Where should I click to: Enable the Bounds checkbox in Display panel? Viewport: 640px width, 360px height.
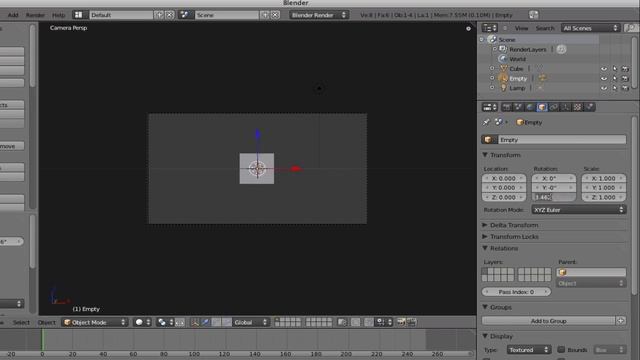point(561,349)
